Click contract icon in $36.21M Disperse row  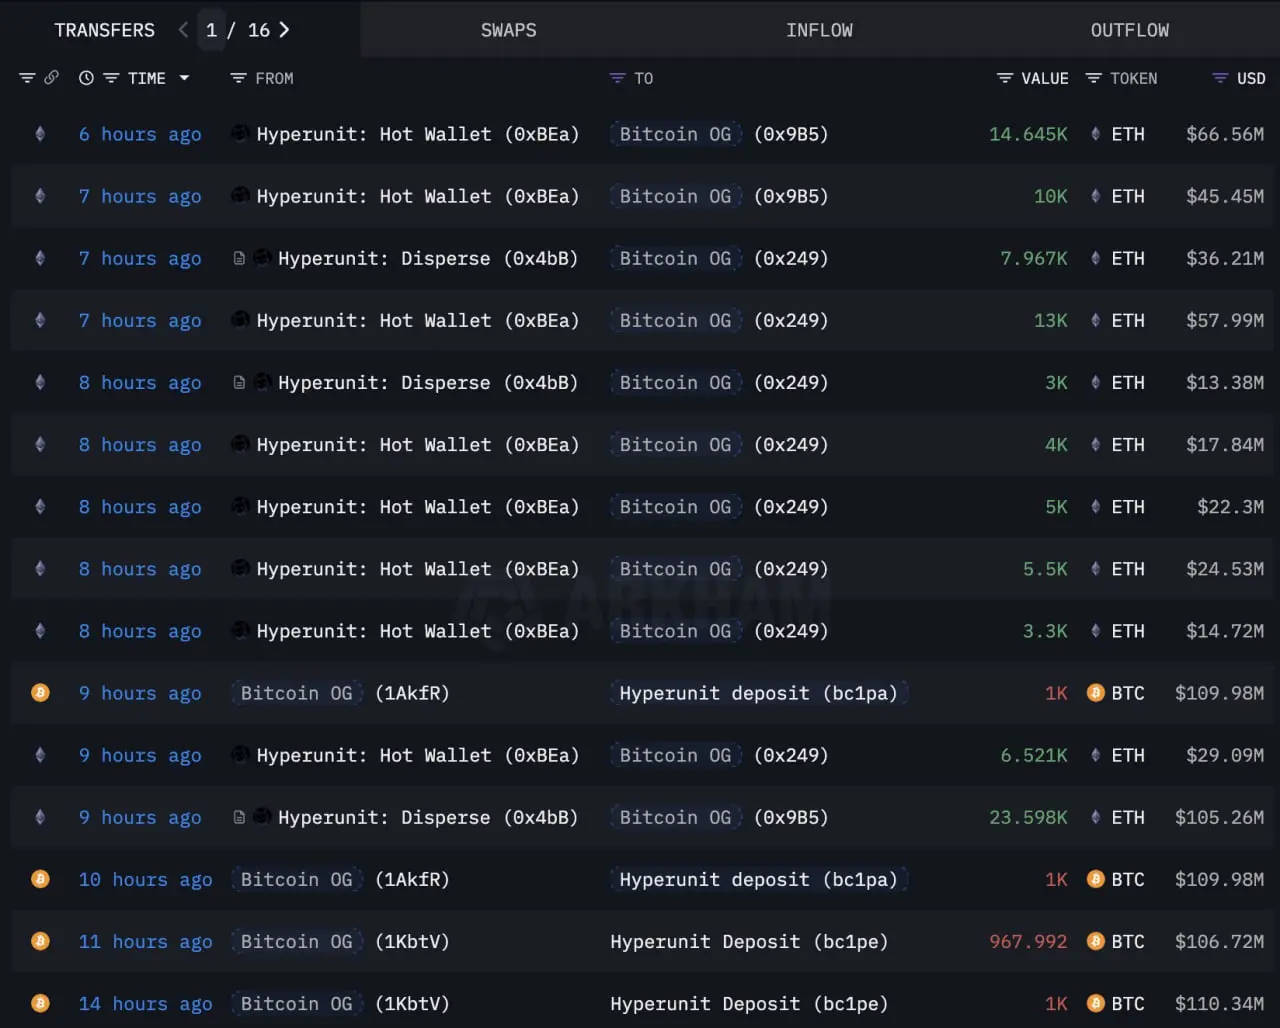coord(239,258)
